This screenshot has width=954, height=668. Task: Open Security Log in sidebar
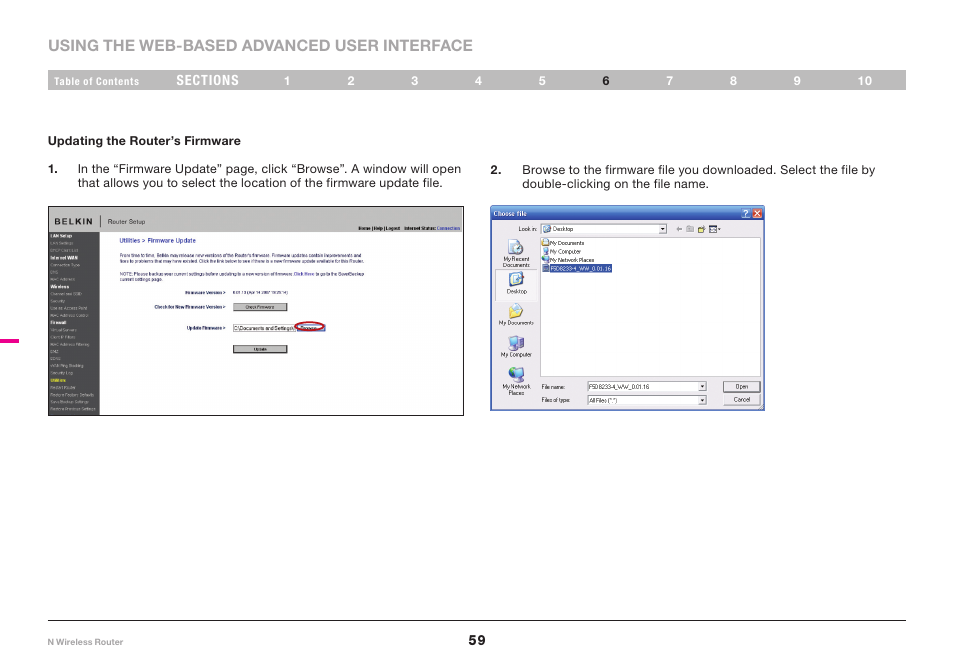pos(61,373)
